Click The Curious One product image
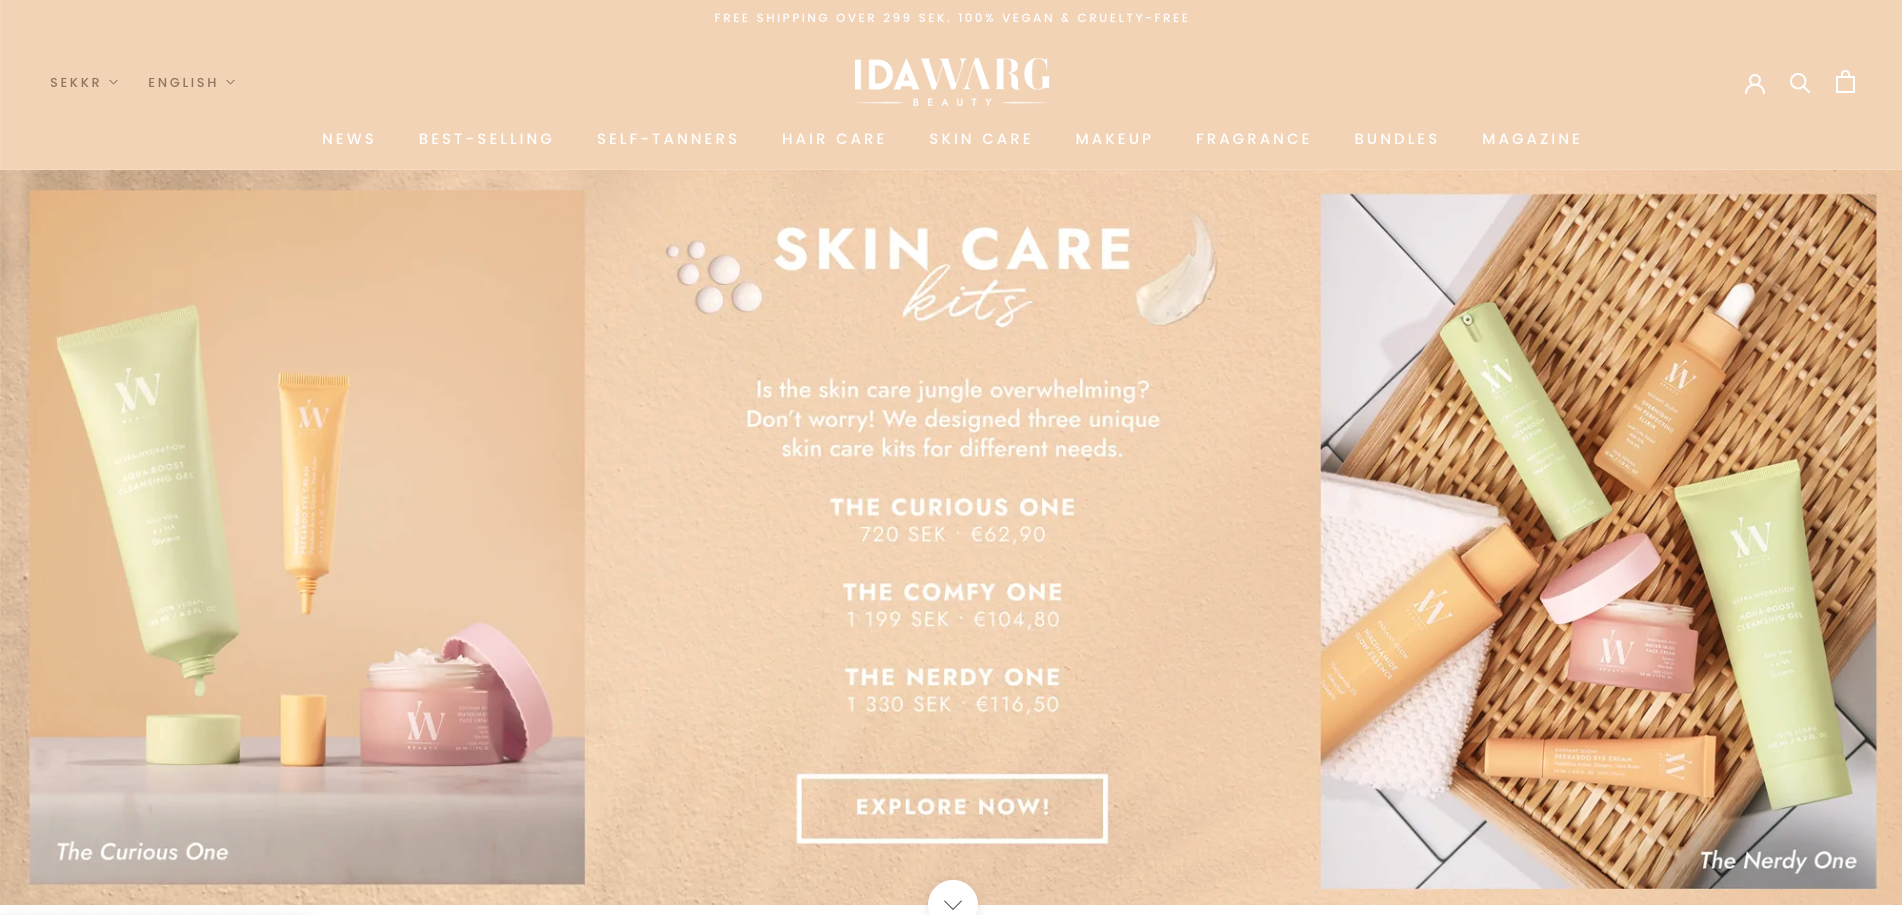The height and width of the screenshot is (915, 1902). 307,538
